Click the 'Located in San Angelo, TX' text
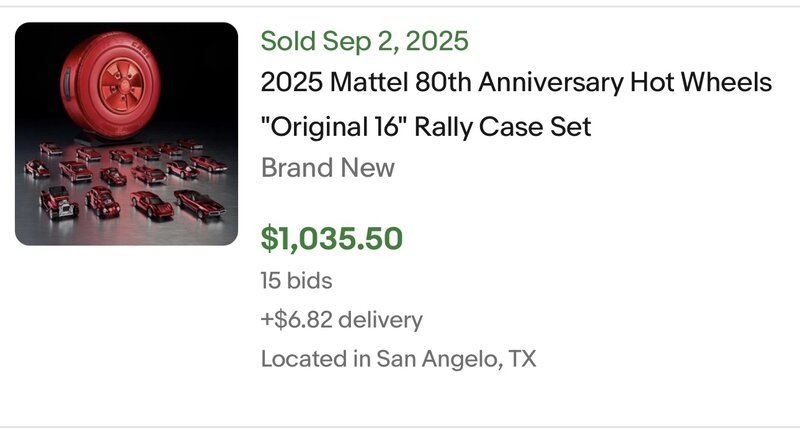 [x=398, y=359]
